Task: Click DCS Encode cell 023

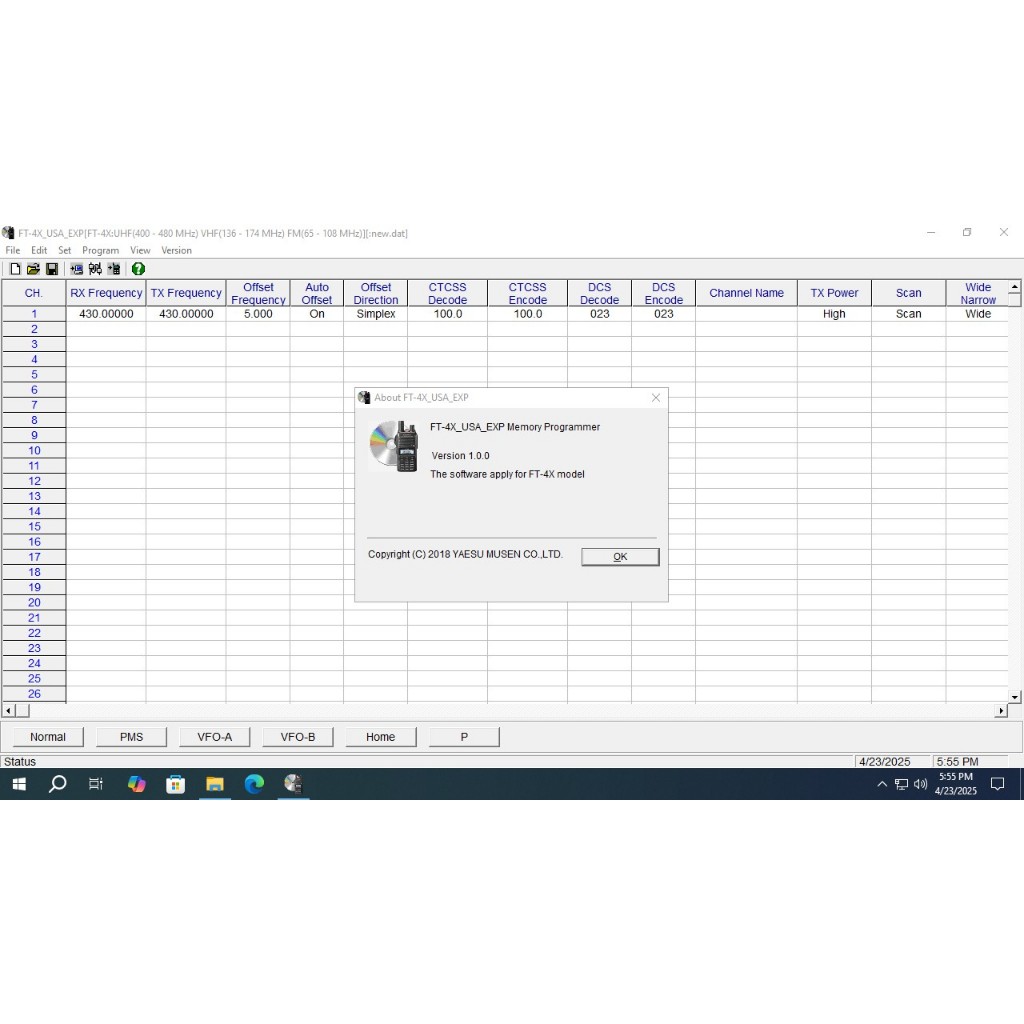Action: tap(664, 314)
